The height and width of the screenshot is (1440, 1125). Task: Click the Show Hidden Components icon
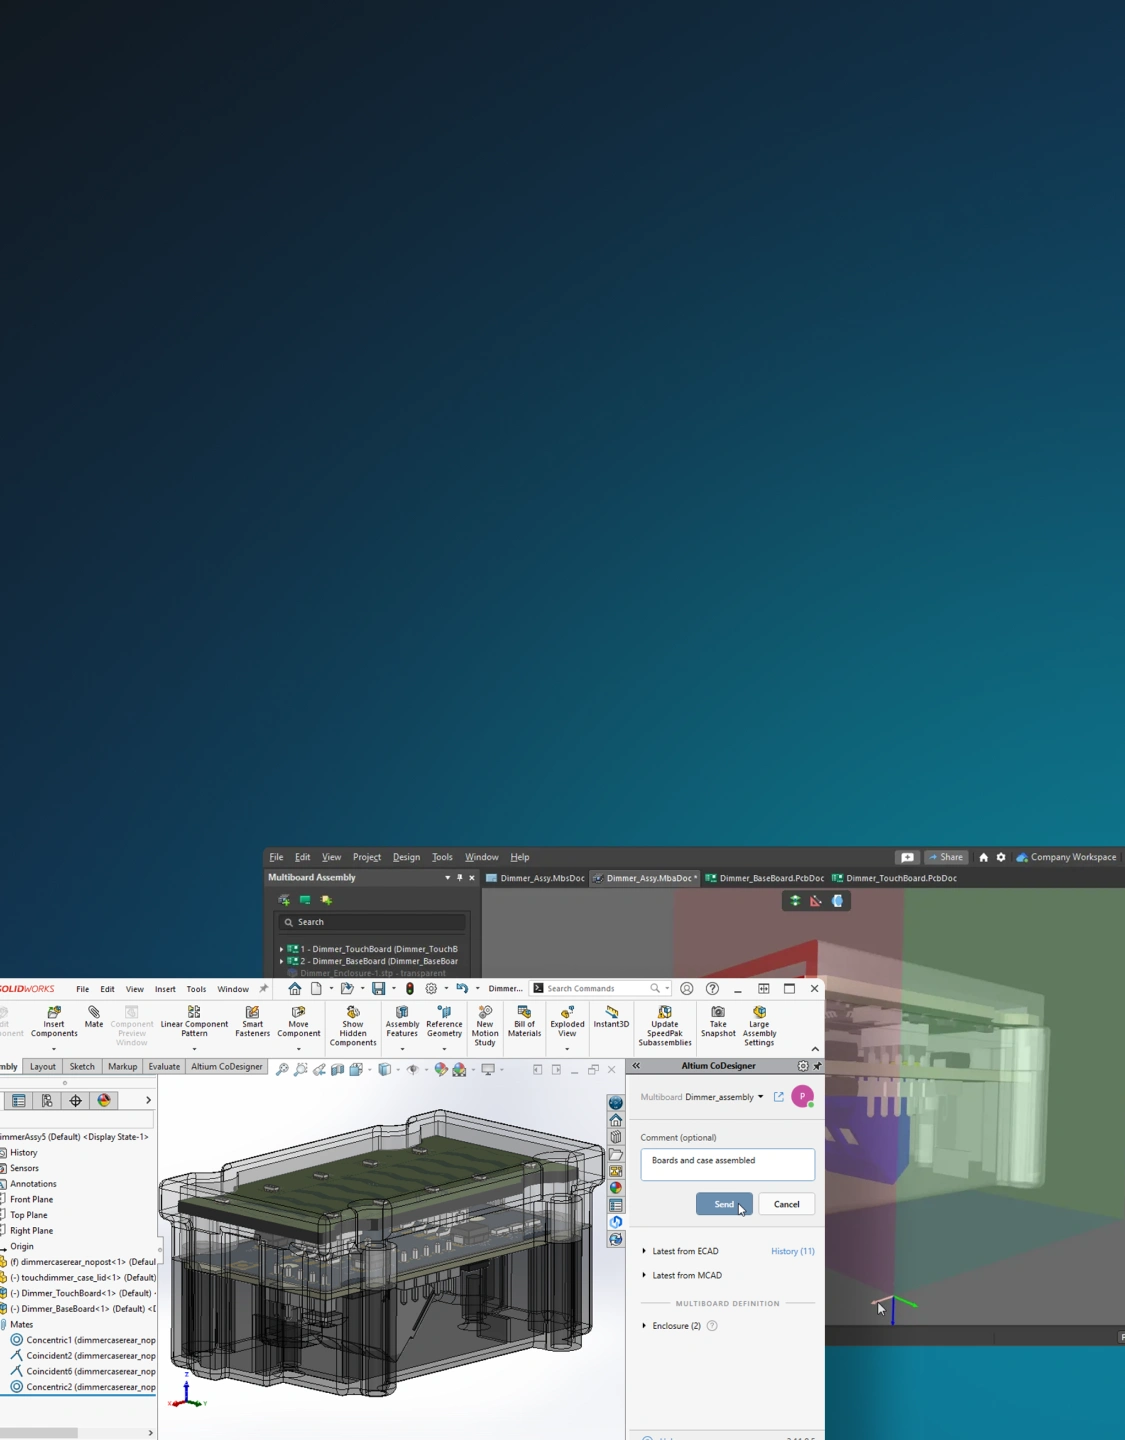coord(353,1026)
